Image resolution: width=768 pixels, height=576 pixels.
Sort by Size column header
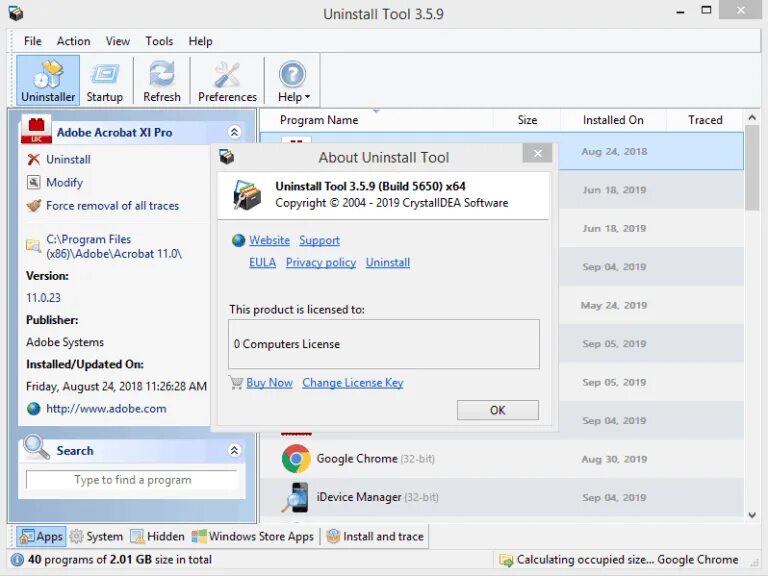pos(527,120)
